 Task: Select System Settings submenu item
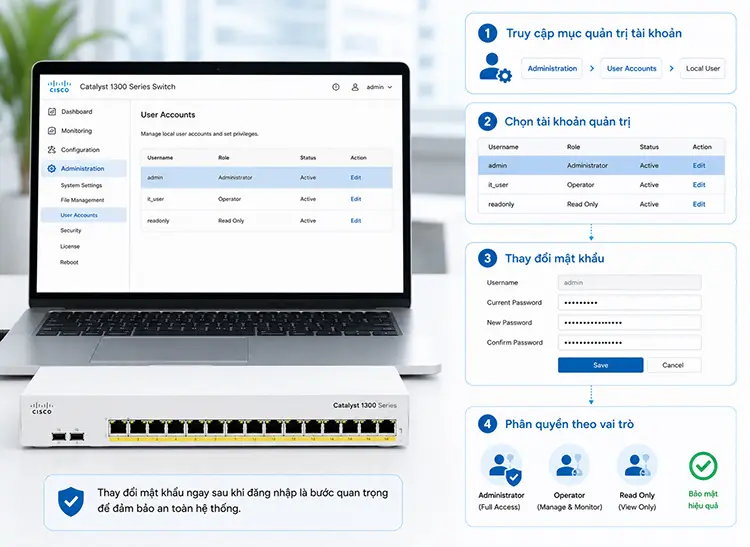coord(81,185)
